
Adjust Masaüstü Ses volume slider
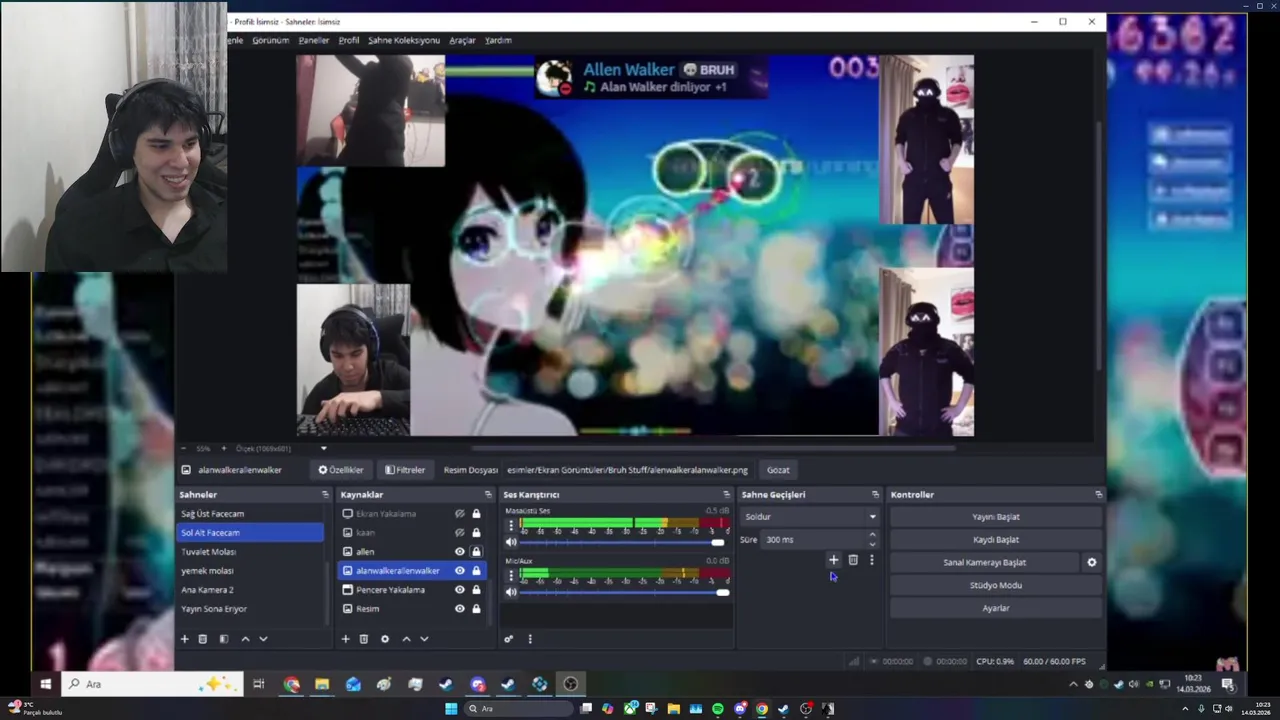pos(622,542)
